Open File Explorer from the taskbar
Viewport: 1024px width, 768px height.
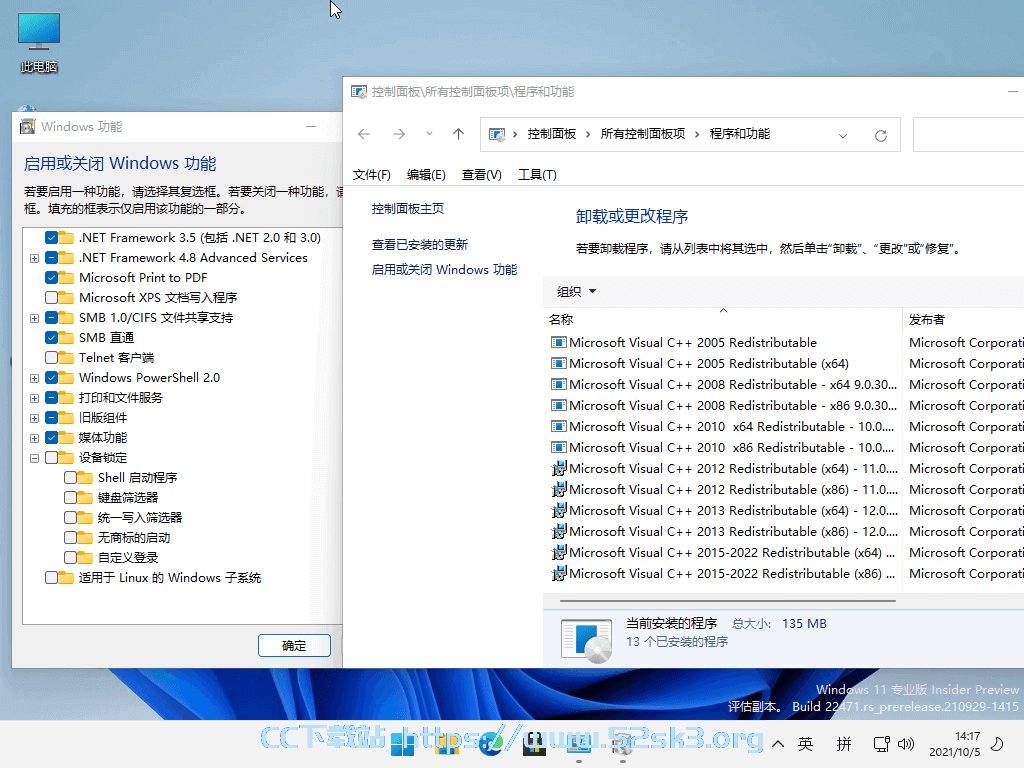click(447, 743)
